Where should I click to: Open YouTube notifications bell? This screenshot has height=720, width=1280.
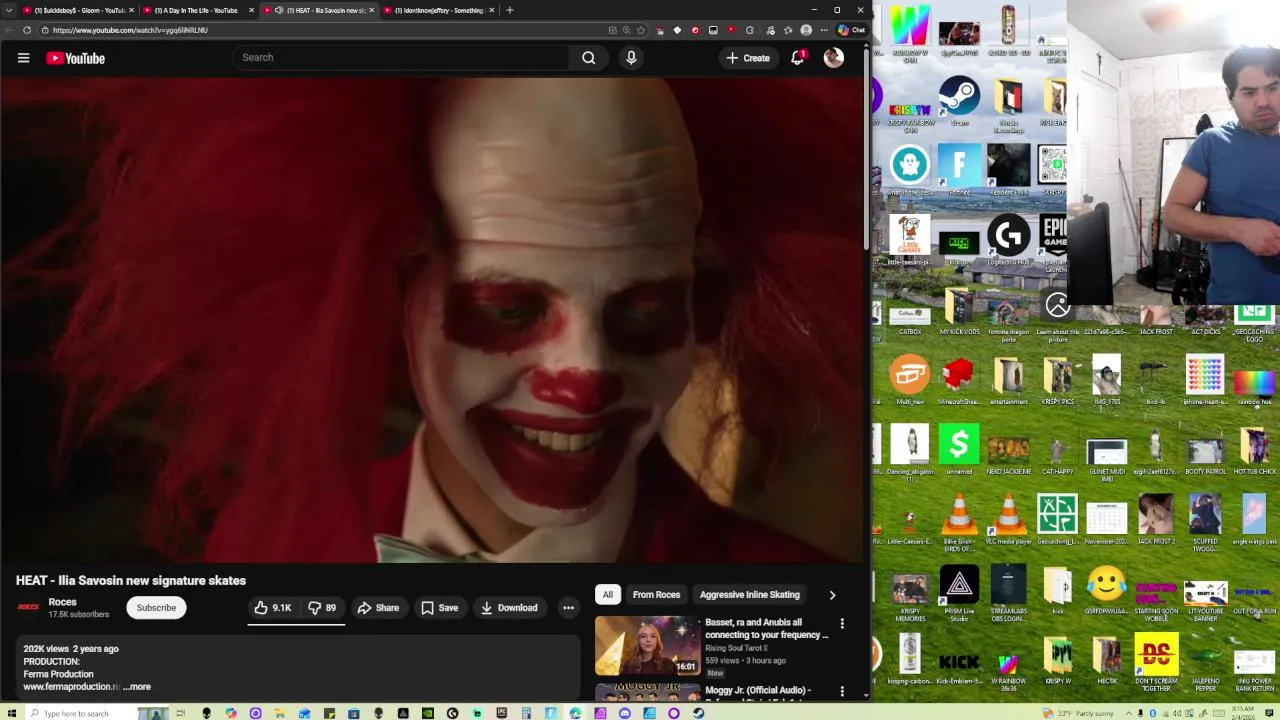798,58
